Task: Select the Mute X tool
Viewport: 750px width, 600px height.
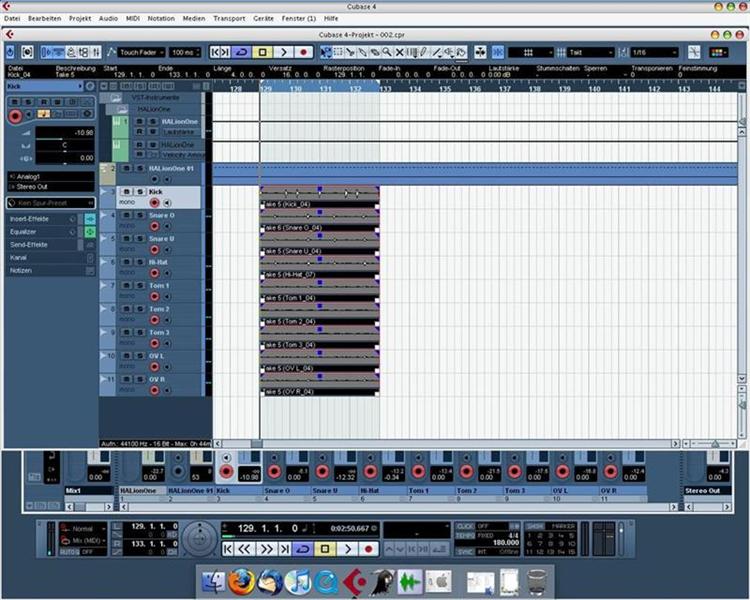Action: point(399,52)
